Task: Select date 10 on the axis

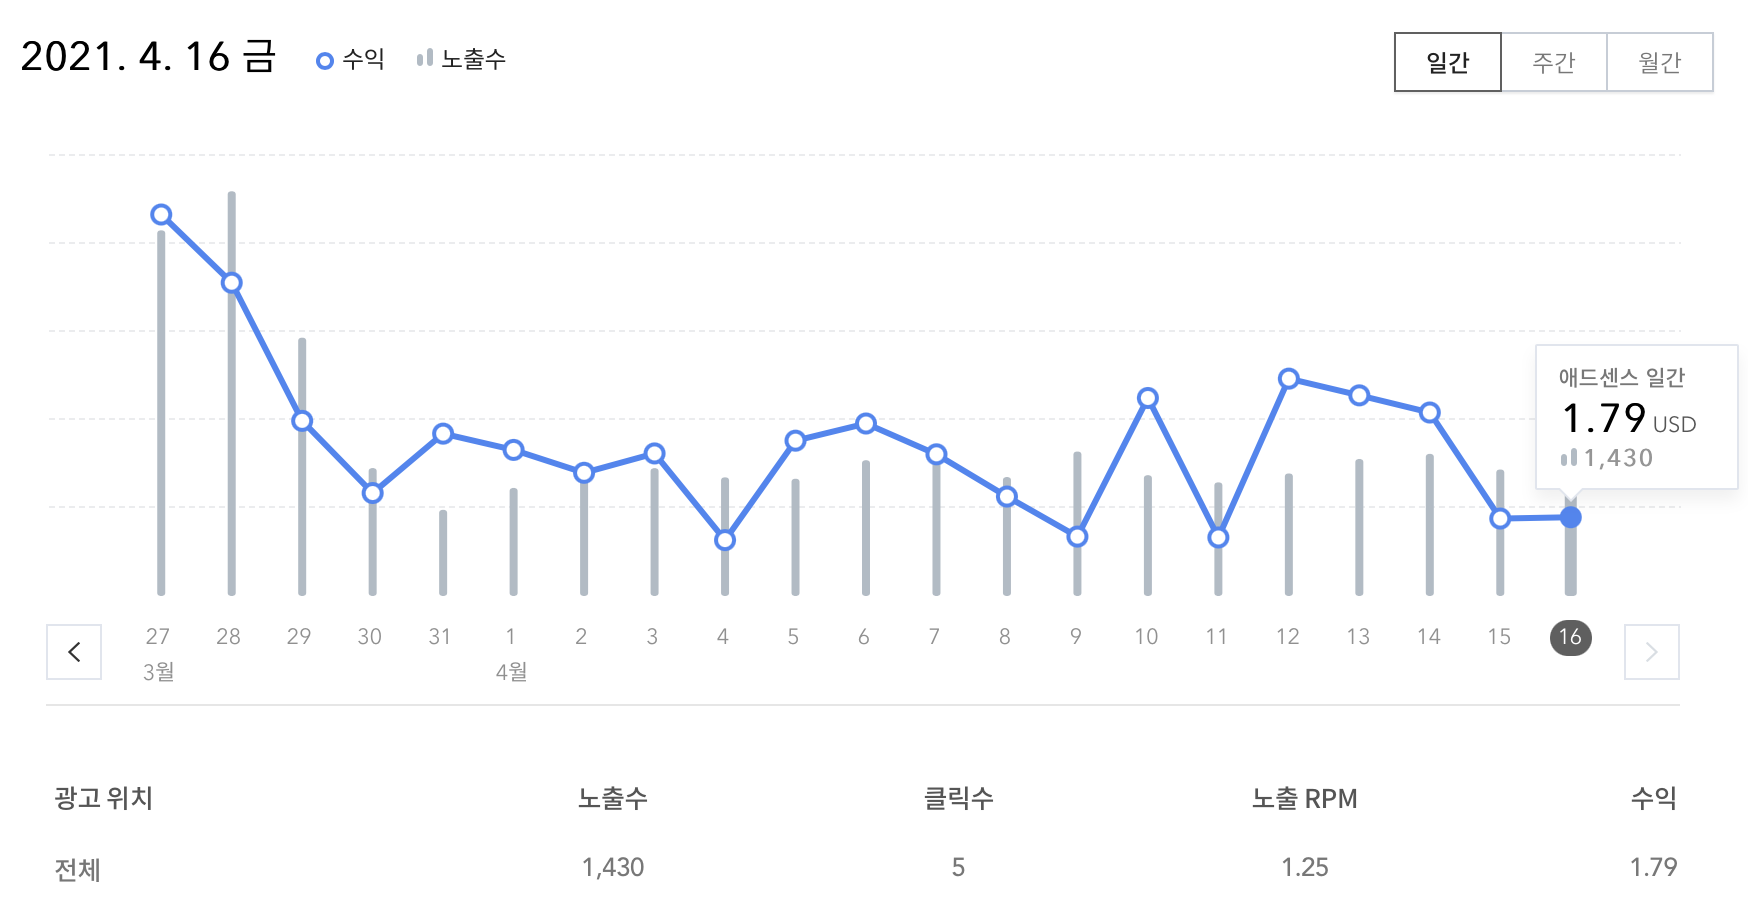Action: (x=1146, y=637)
